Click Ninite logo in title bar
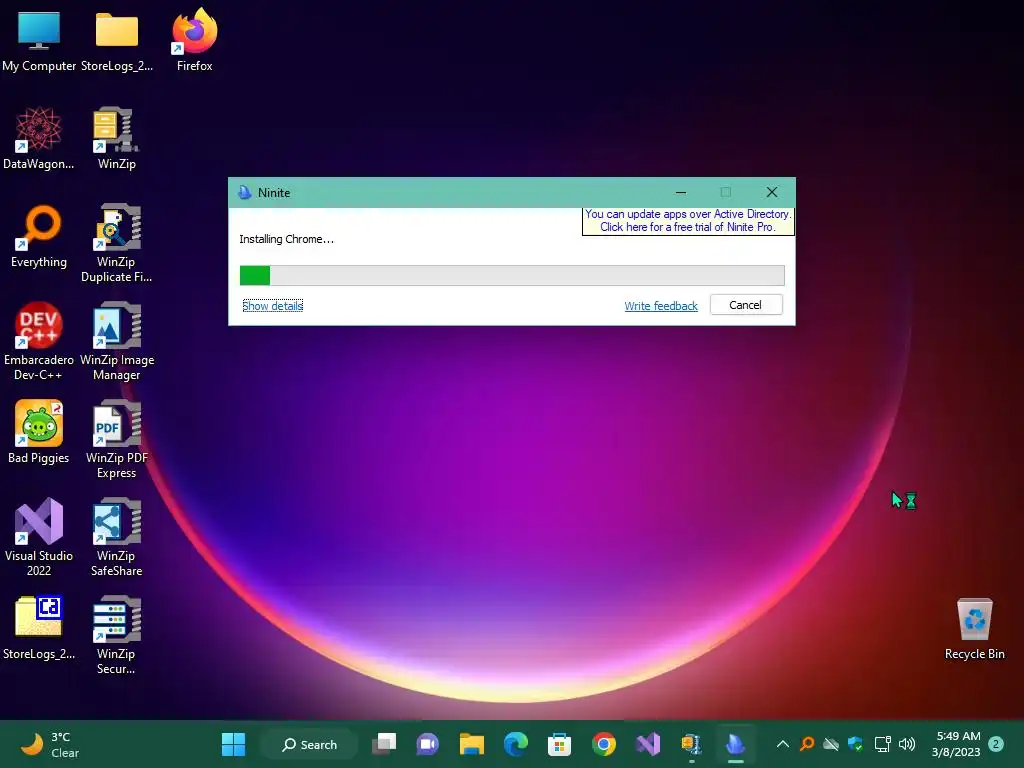 click(245, 193)
